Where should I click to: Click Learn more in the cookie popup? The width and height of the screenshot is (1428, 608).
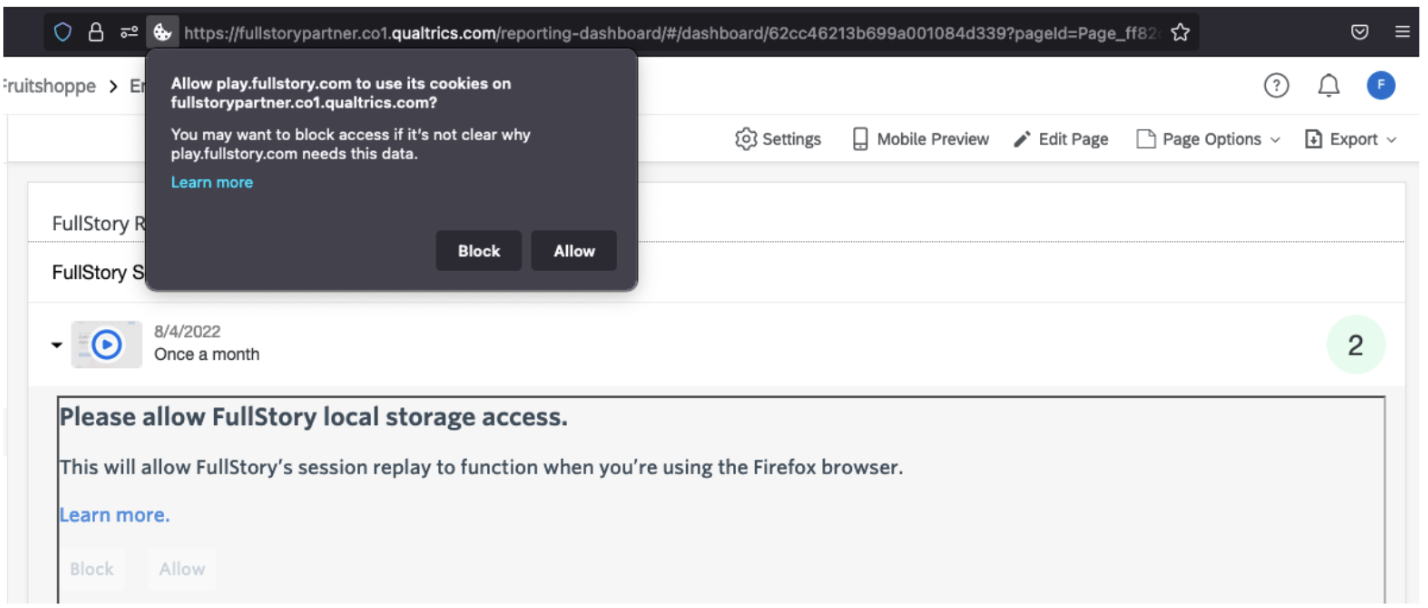(211, 182)
